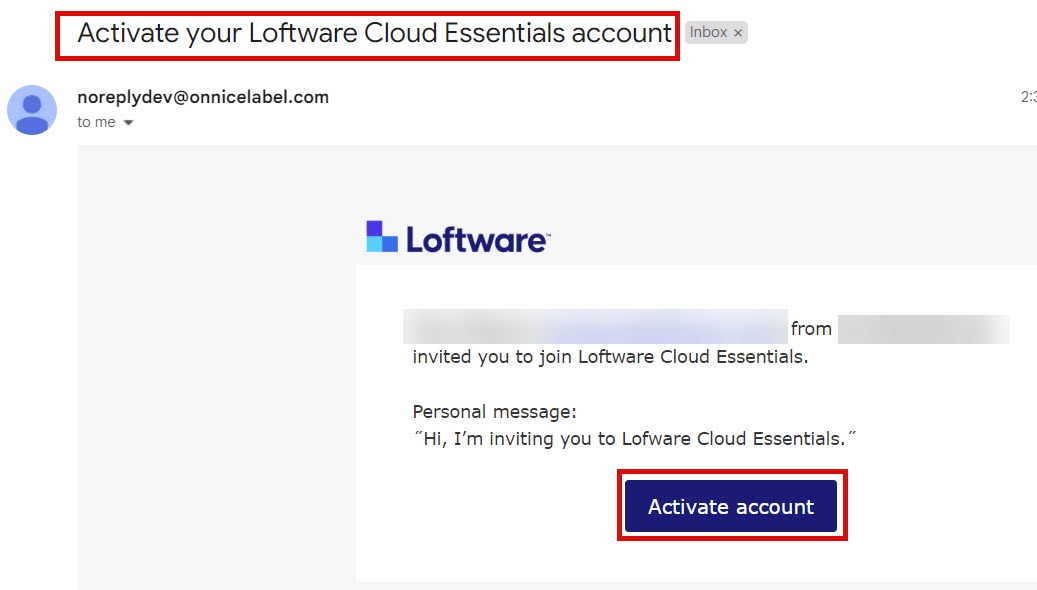1037x590 pixels.
Task: Click the Activate account button
Action: (731, 506)
